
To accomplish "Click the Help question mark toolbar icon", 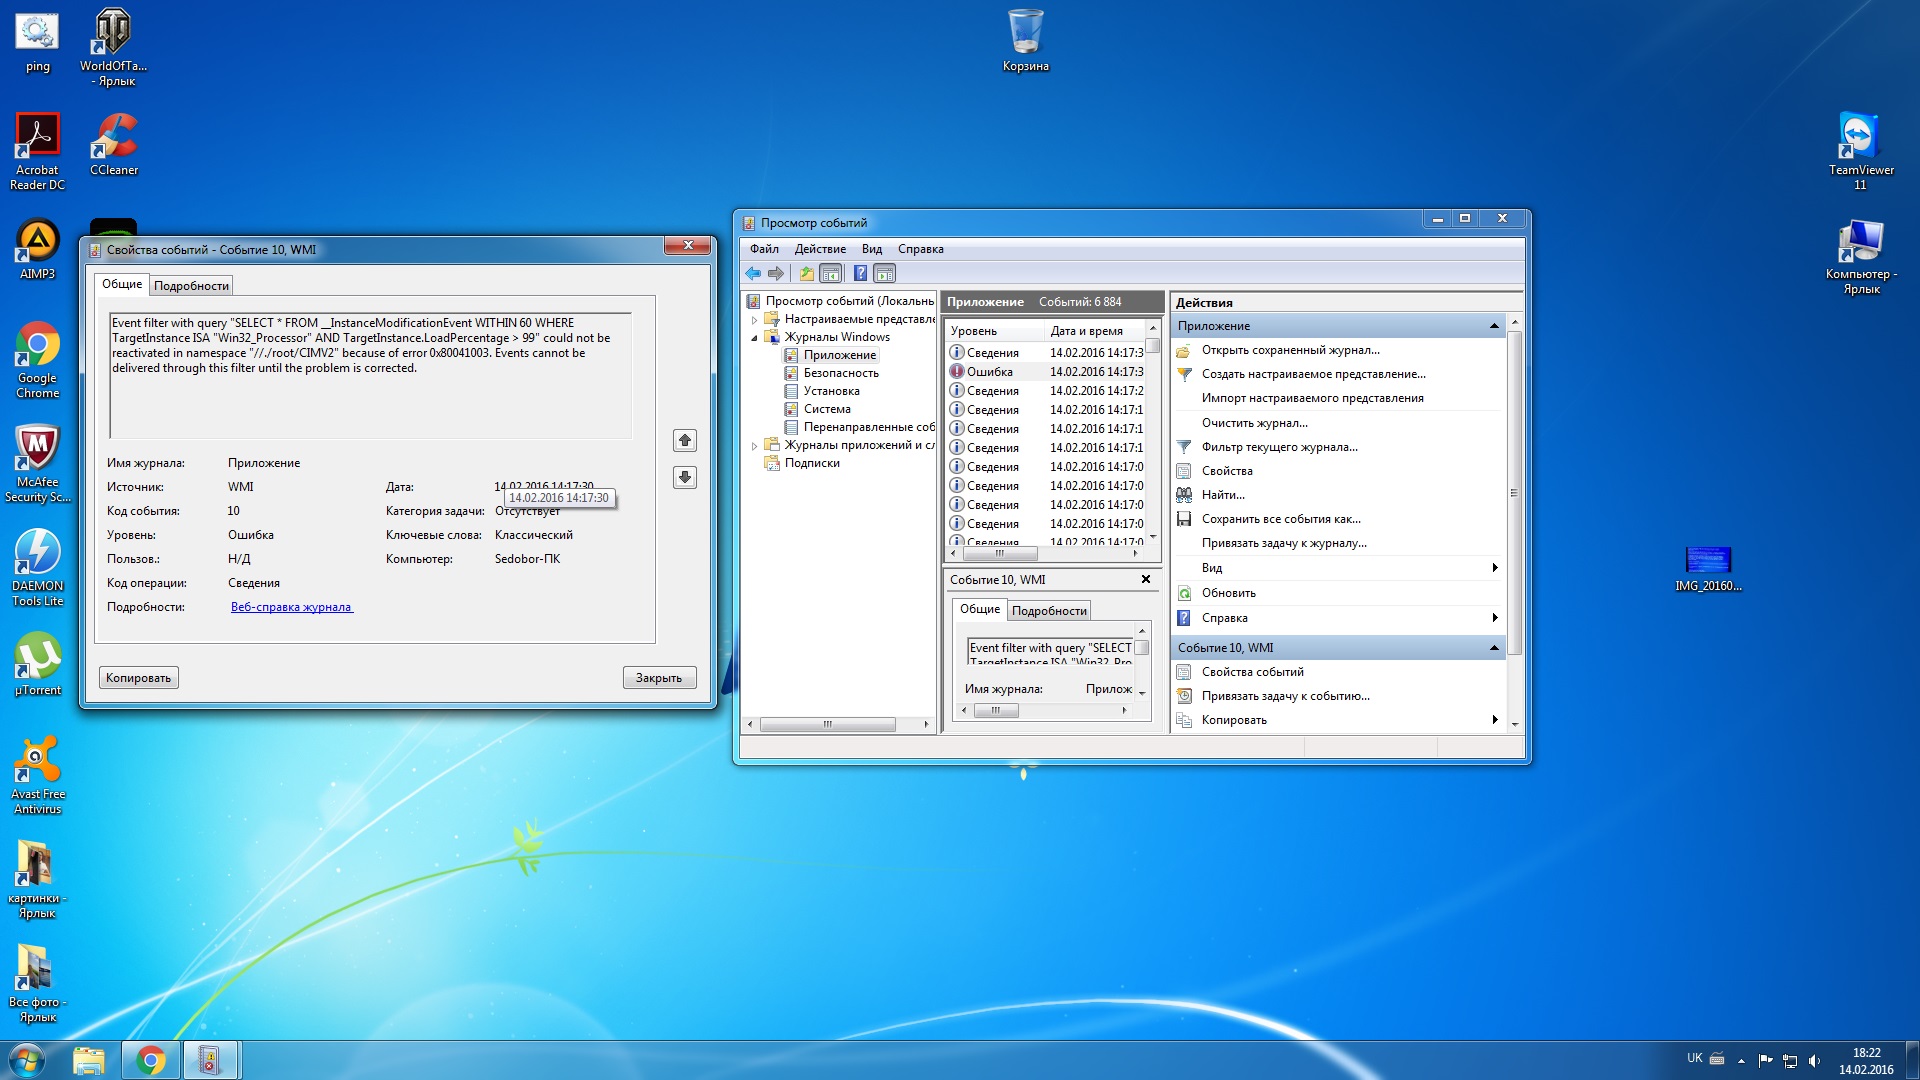I will 860,273.
